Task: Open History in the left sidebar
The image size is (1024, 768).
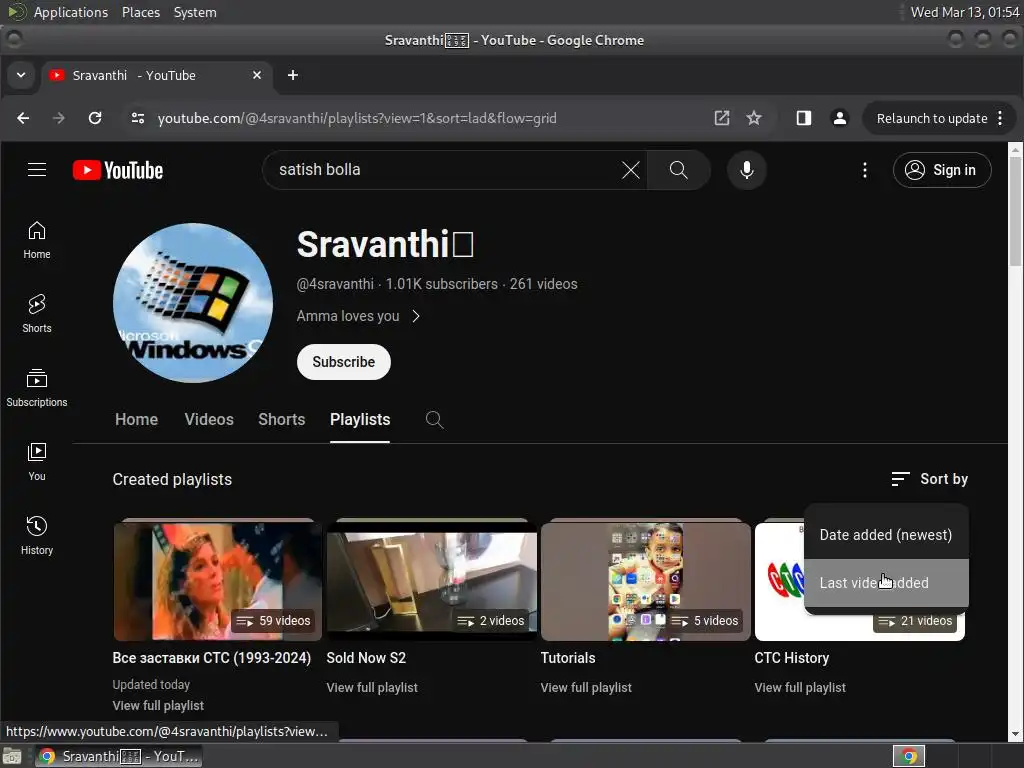Action: coord(37,536)
